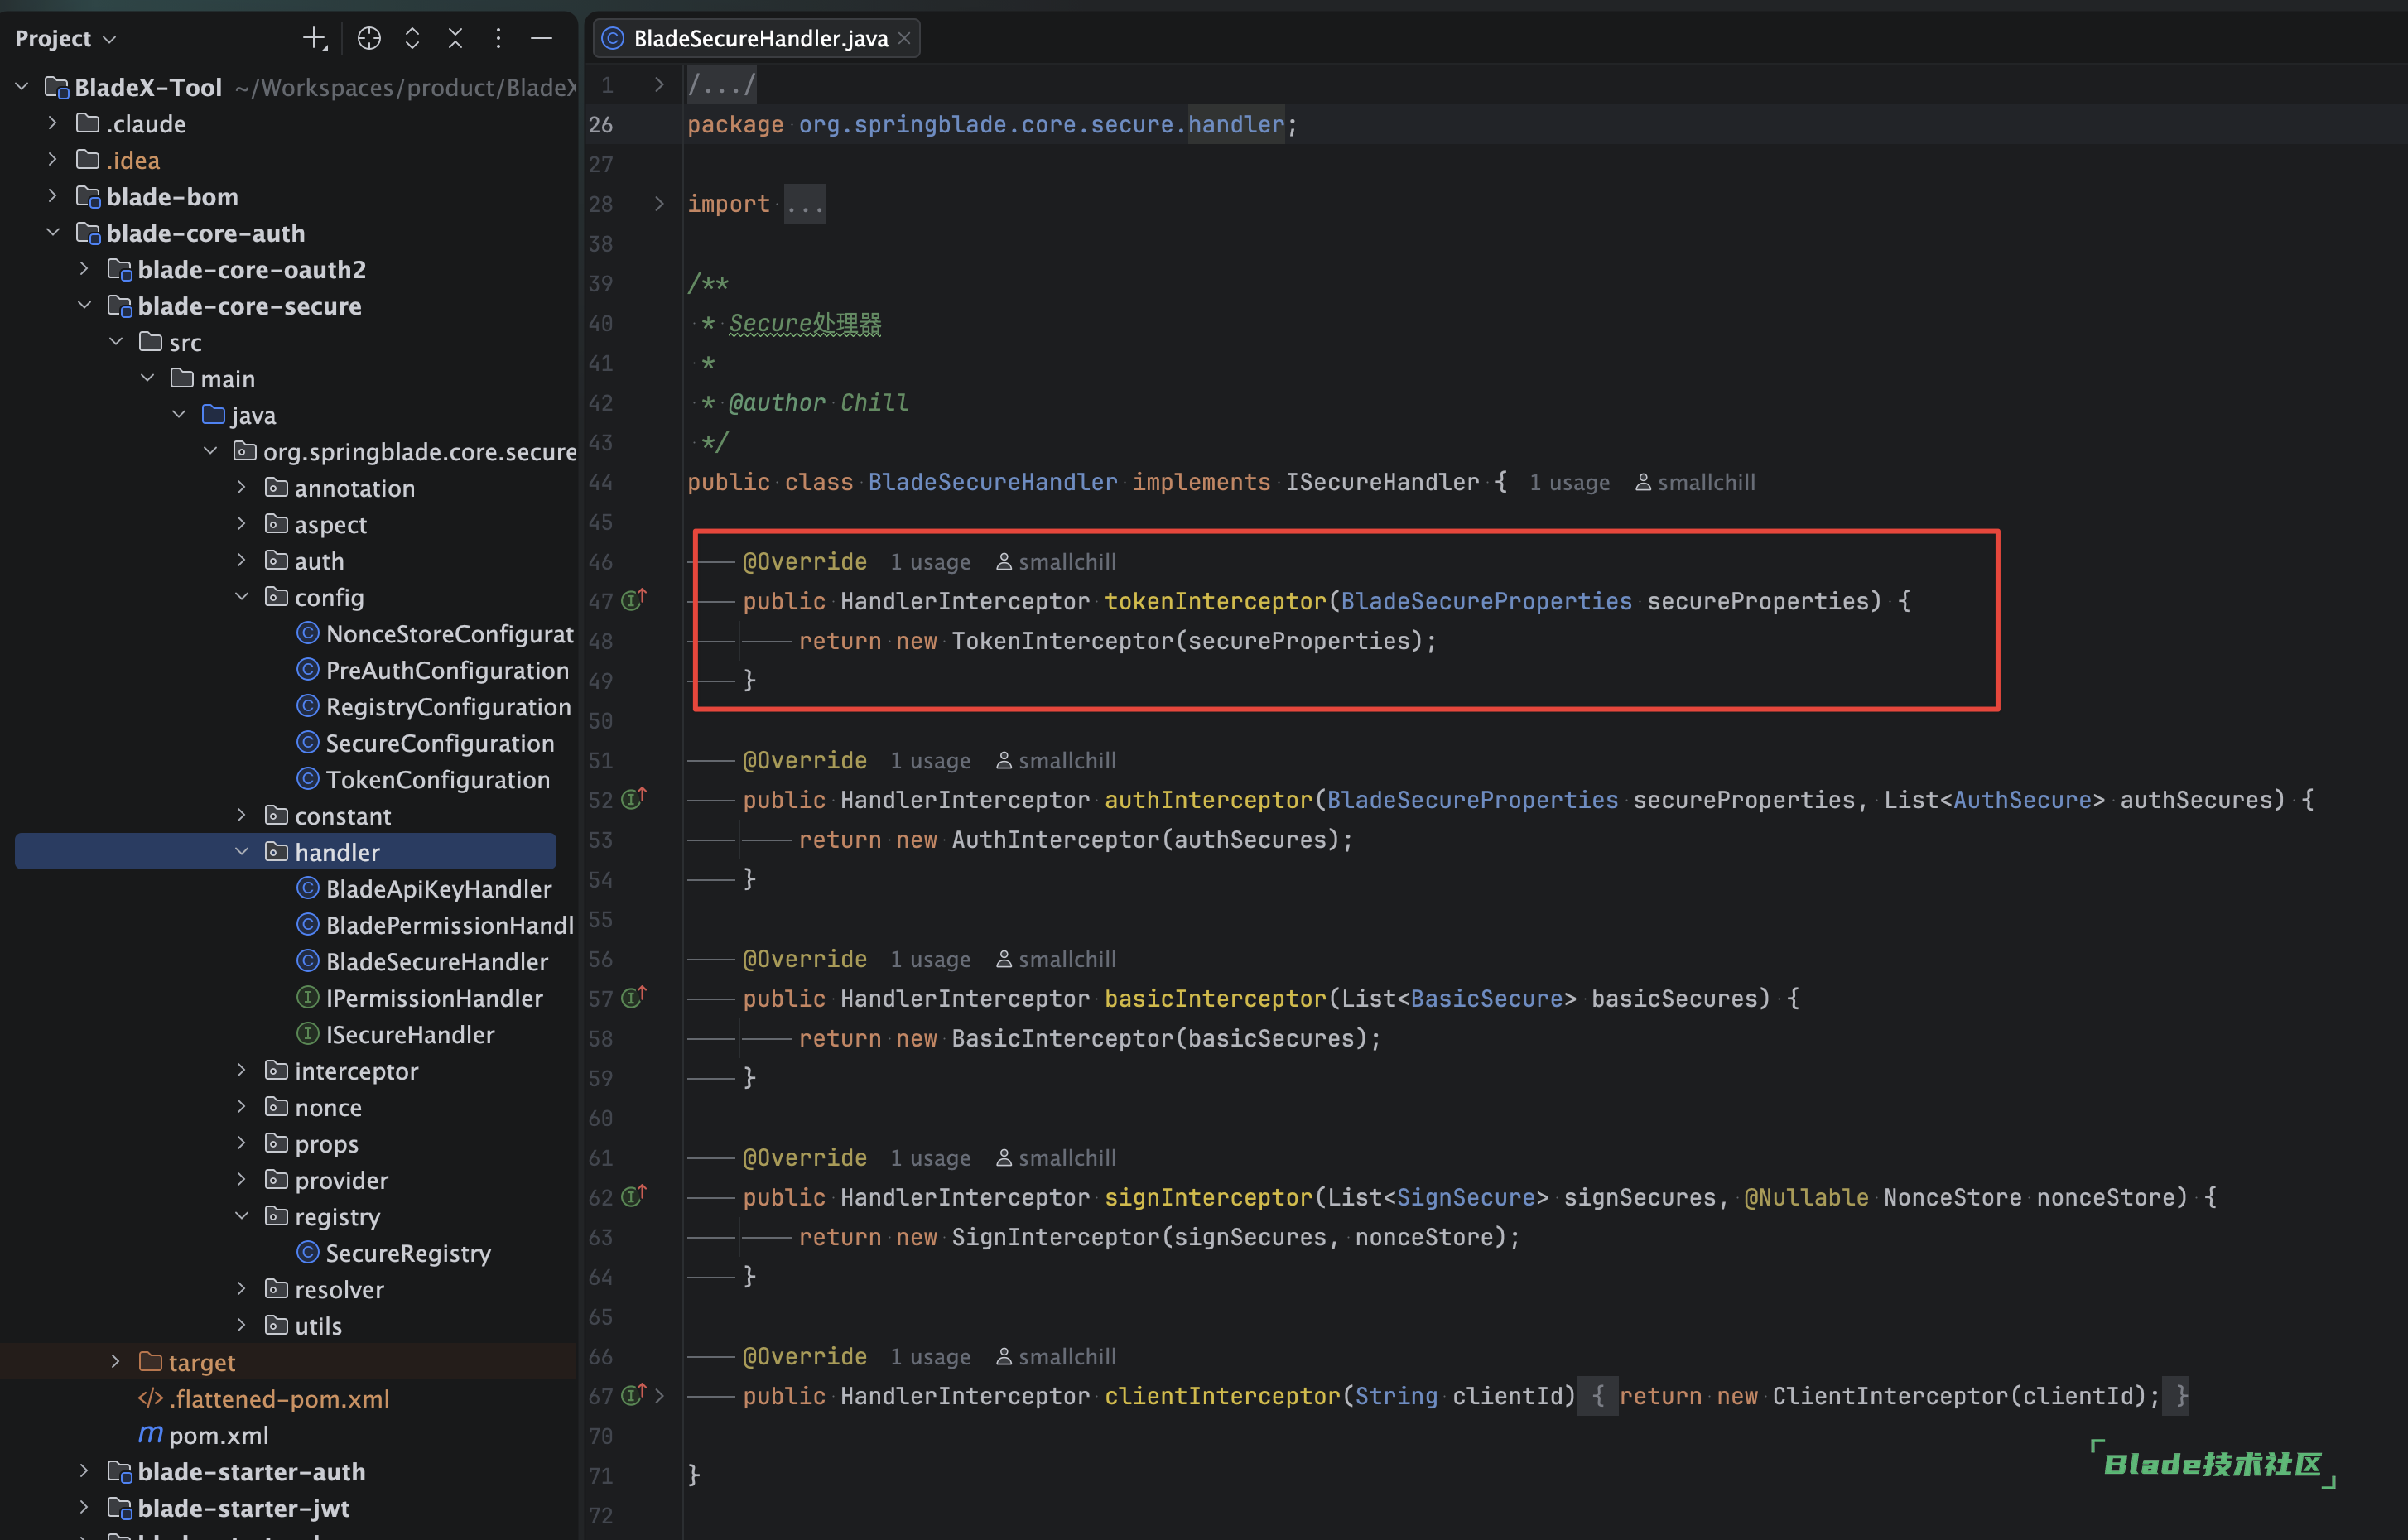Hide the Project panel with minimize dash
This screenshot has width=2408, height=1540.
(x=541, y=38)
